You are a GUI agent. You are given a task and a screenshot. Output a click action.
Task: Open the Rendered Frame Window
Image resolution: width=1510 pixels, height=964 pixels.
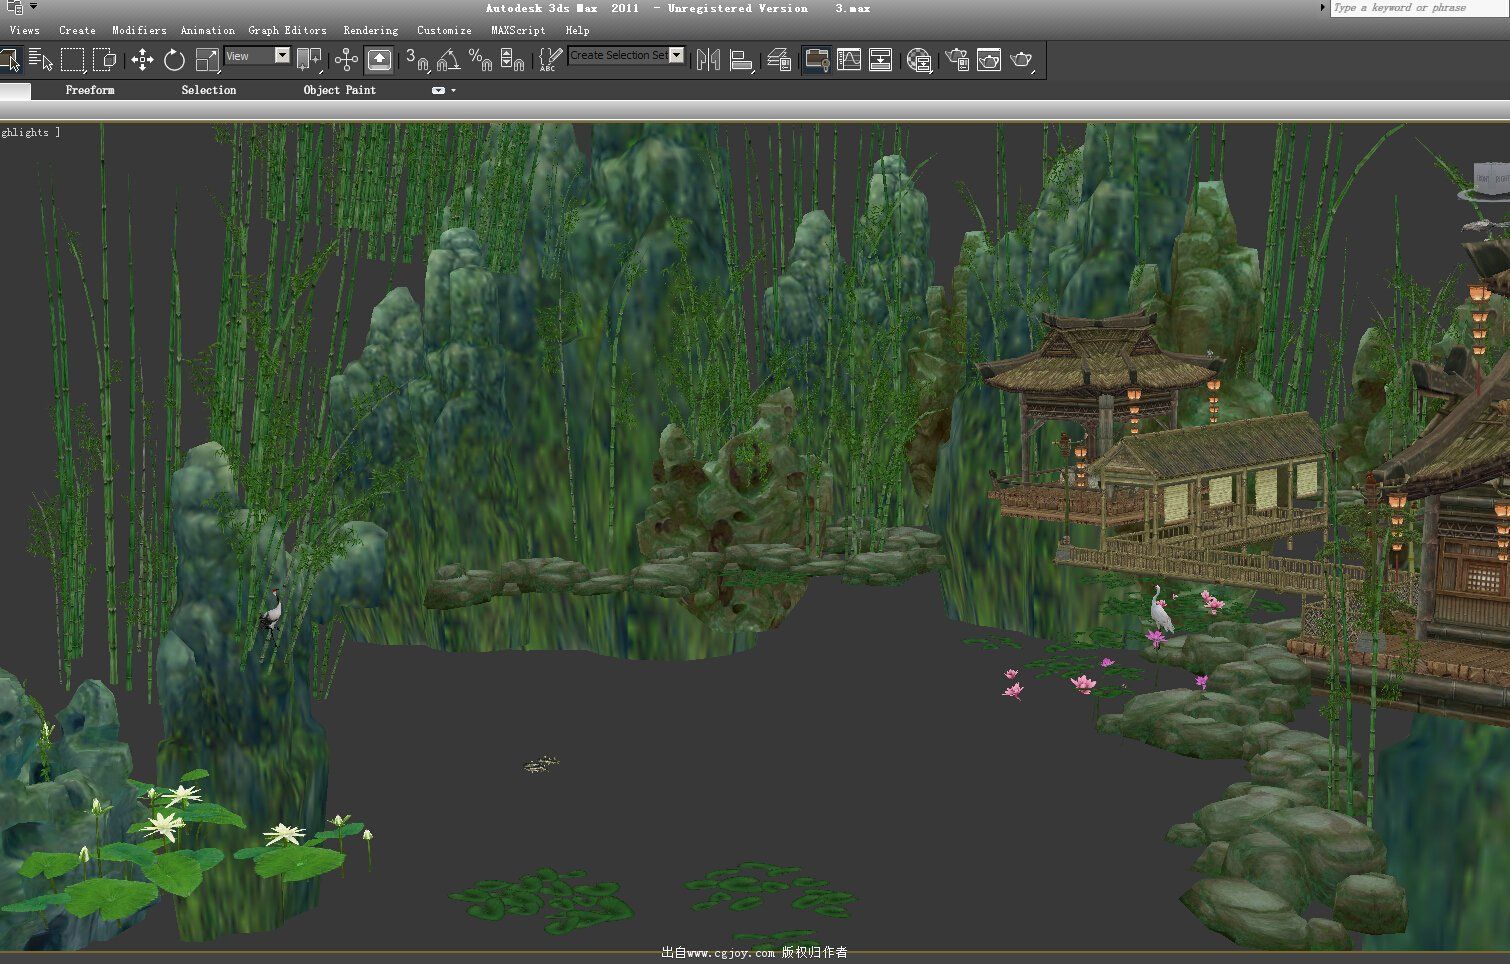[989, 60]
